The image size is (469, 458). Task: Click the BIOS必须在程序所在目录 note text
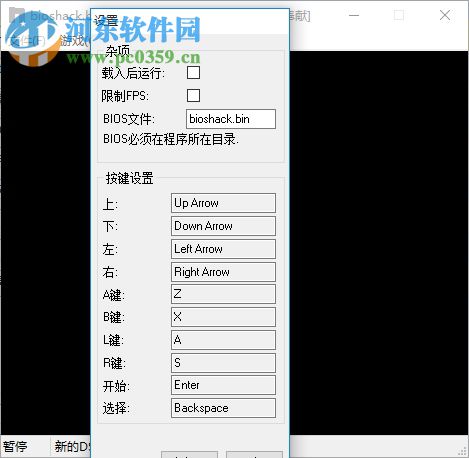coord(171,139)
